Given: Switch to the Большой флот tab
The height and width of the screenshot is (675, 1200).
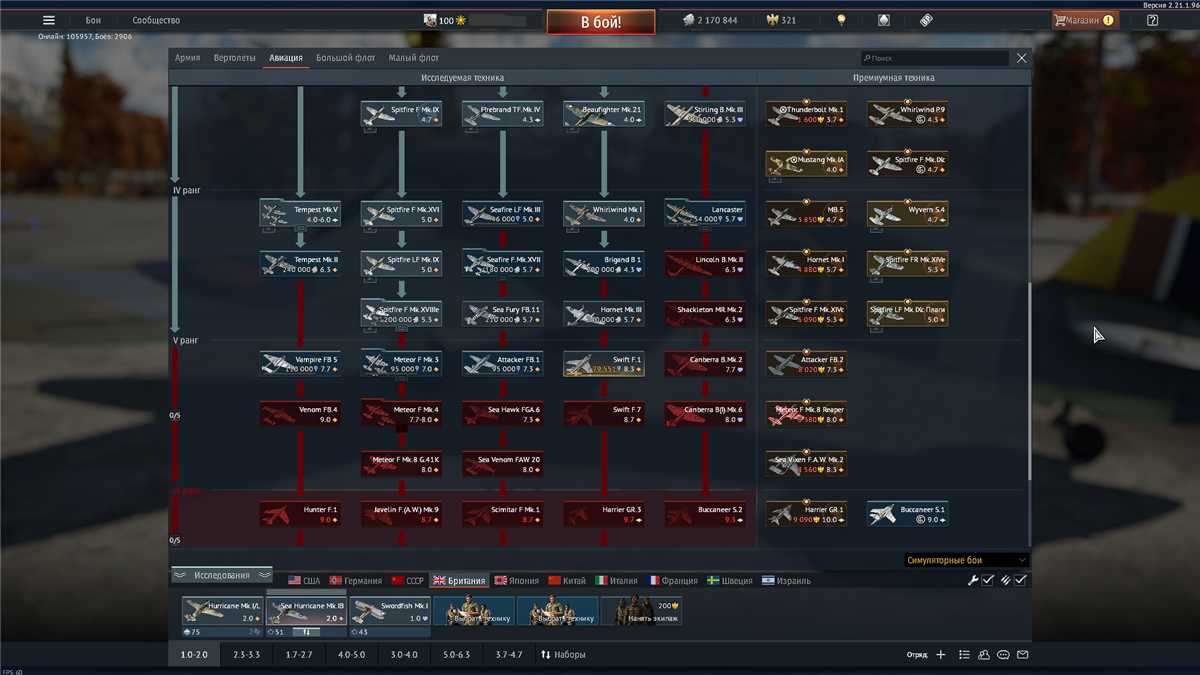Looking at the screenshot, I should (x=345, y=58).
